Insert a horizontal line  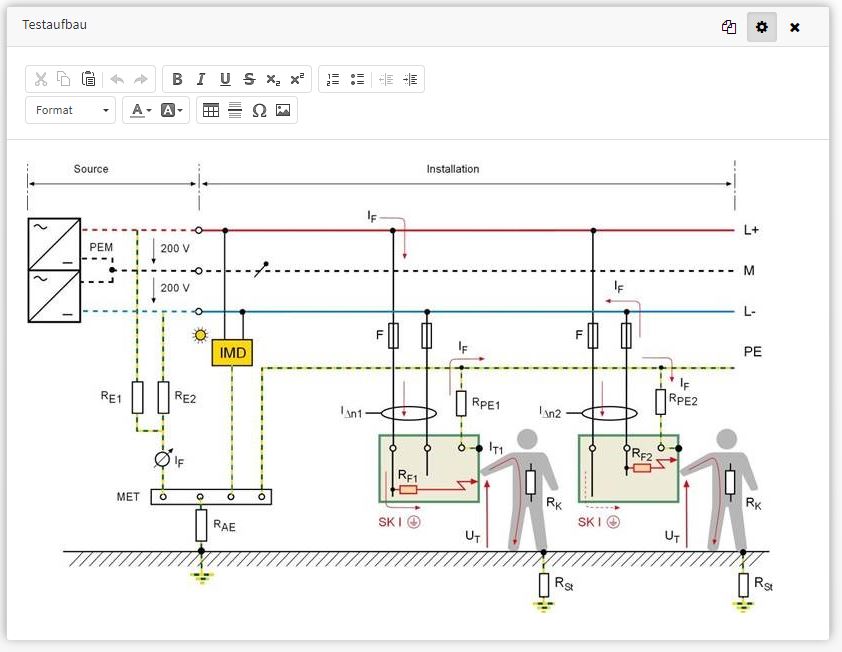[235, 111]
